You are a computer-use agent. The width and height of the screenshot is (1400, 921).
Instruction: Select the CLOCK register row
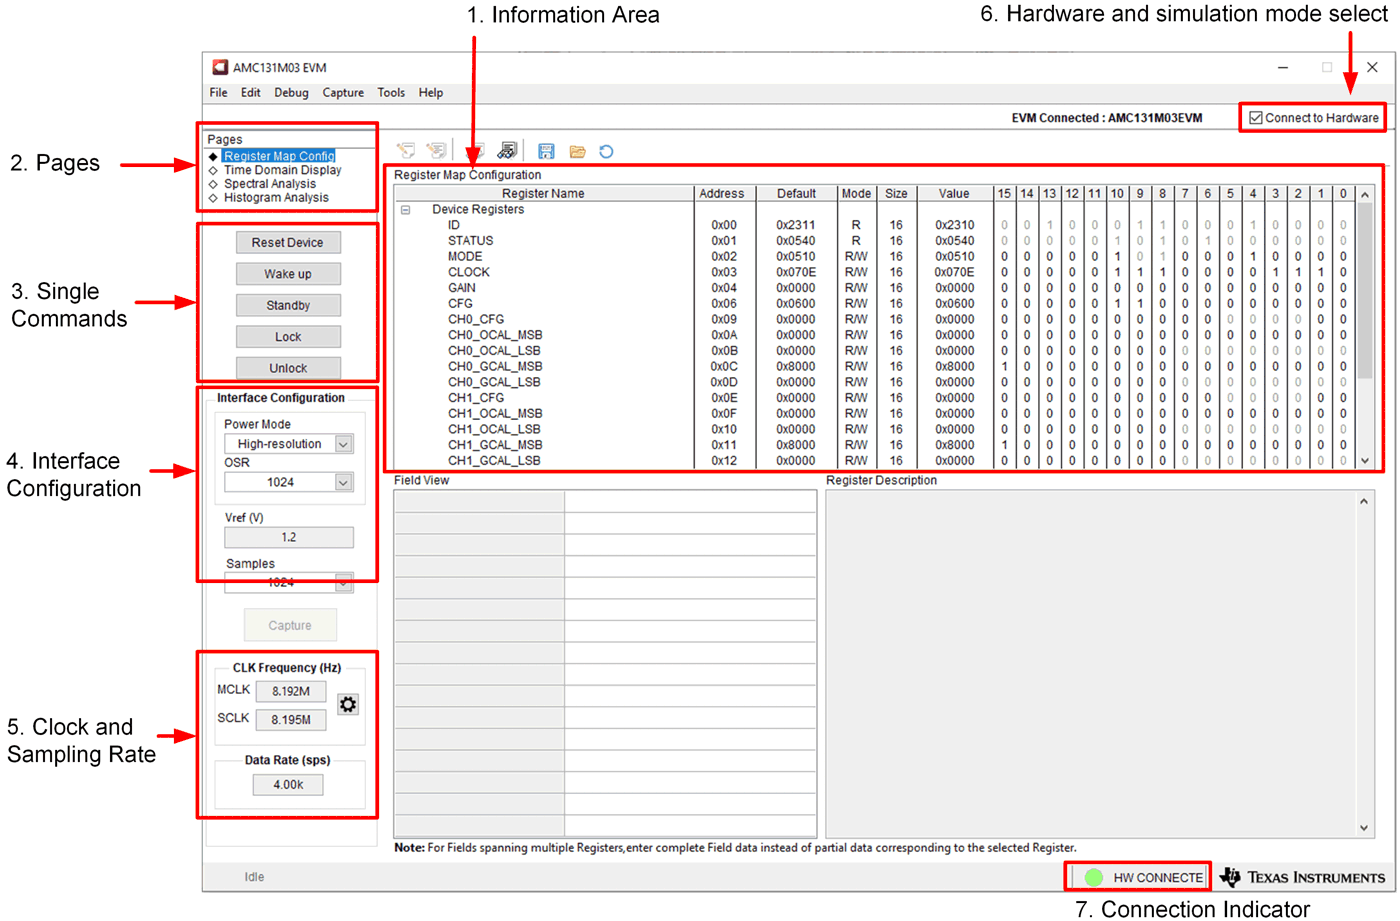pyautogui.click(x=470, y=271)
